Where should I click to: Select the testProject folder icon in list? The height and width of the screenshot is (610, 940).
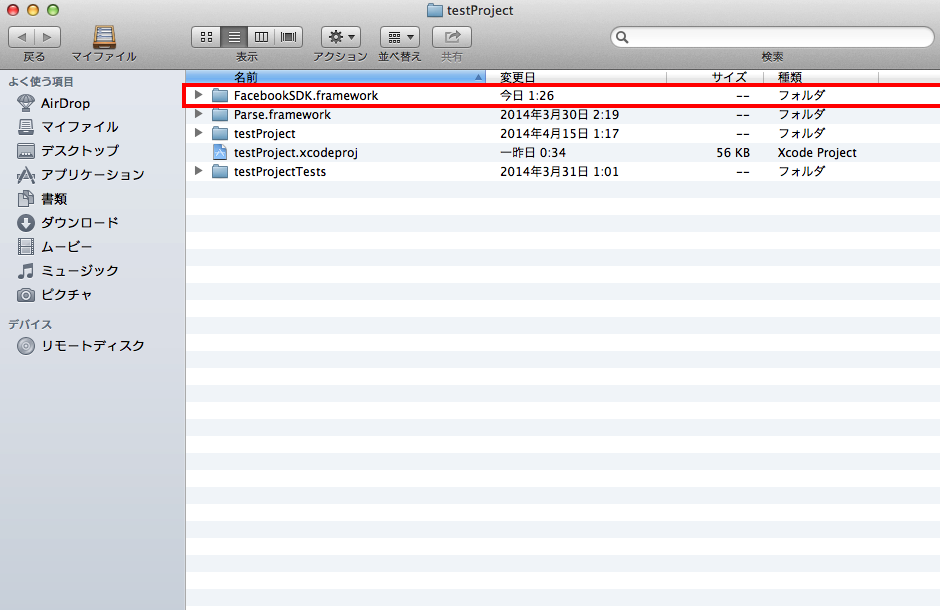click(x=220, y=134)
